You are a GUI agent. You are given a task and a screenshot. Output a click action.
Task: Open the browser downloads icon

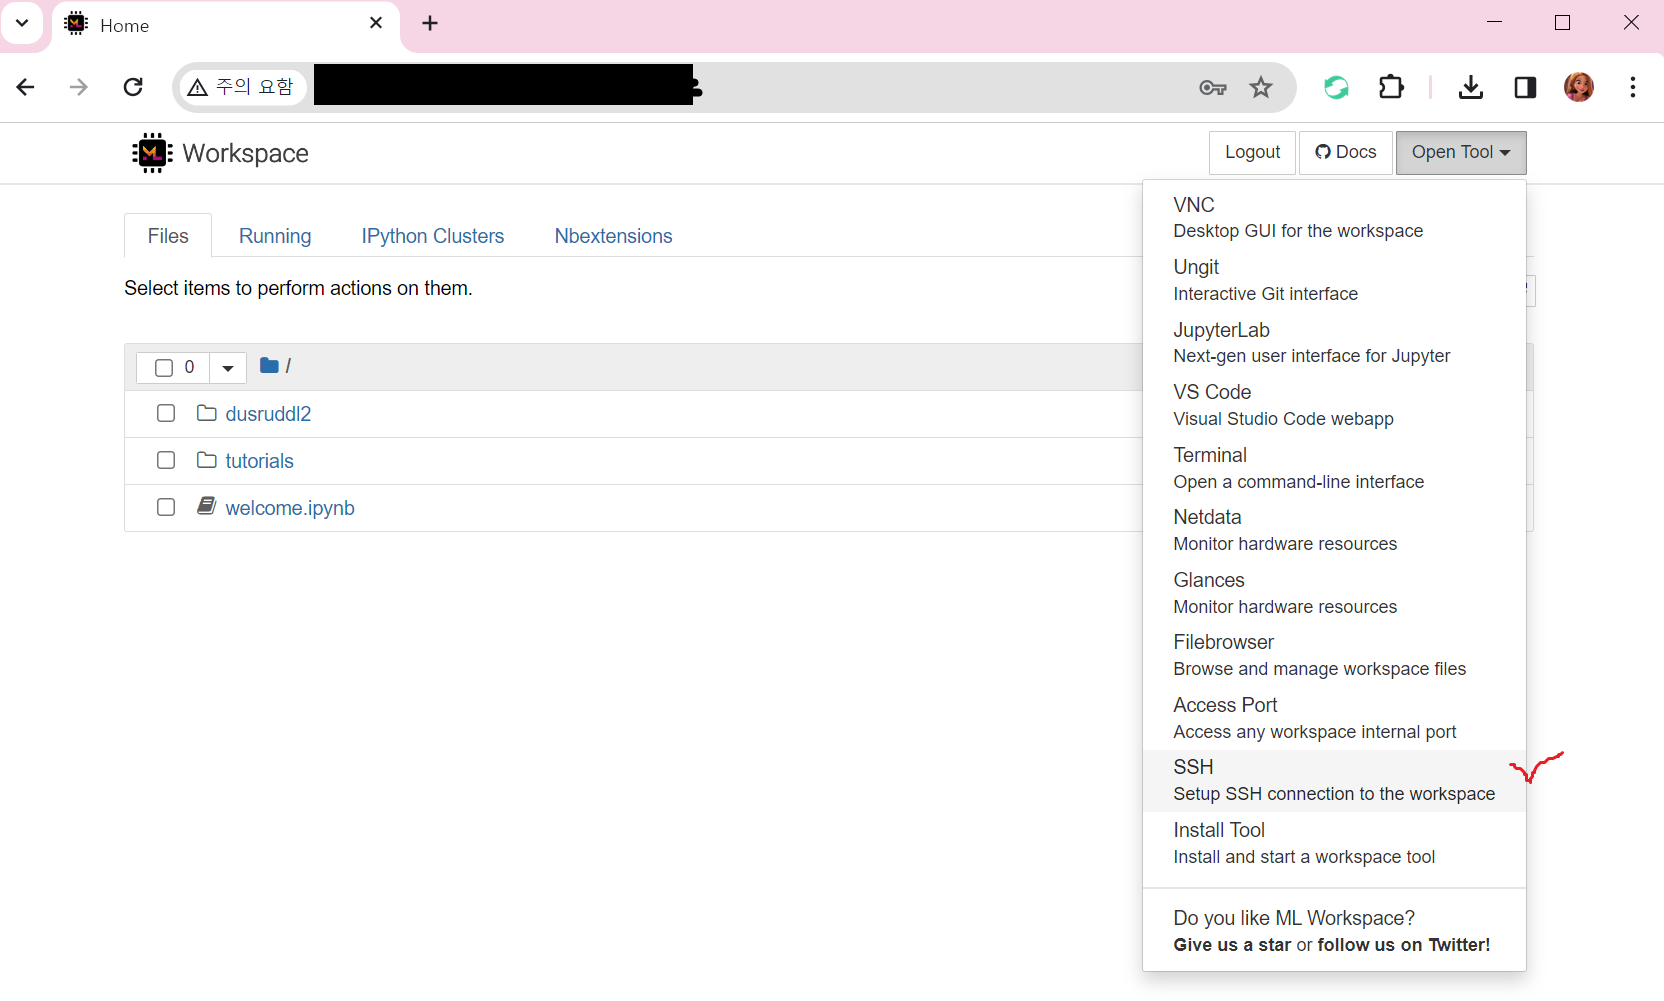(x=1470, y=88)
